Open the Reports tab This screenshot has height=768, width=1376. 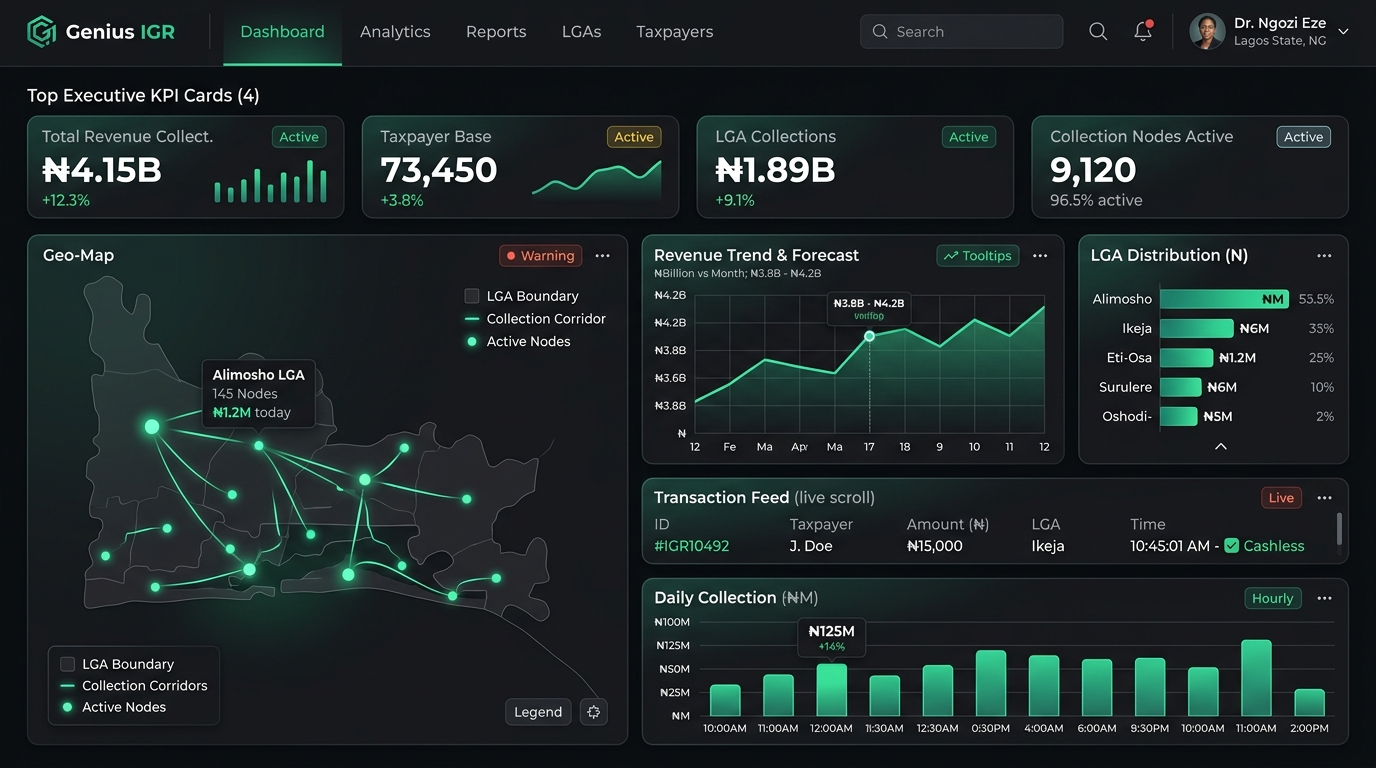pos(496,32)
